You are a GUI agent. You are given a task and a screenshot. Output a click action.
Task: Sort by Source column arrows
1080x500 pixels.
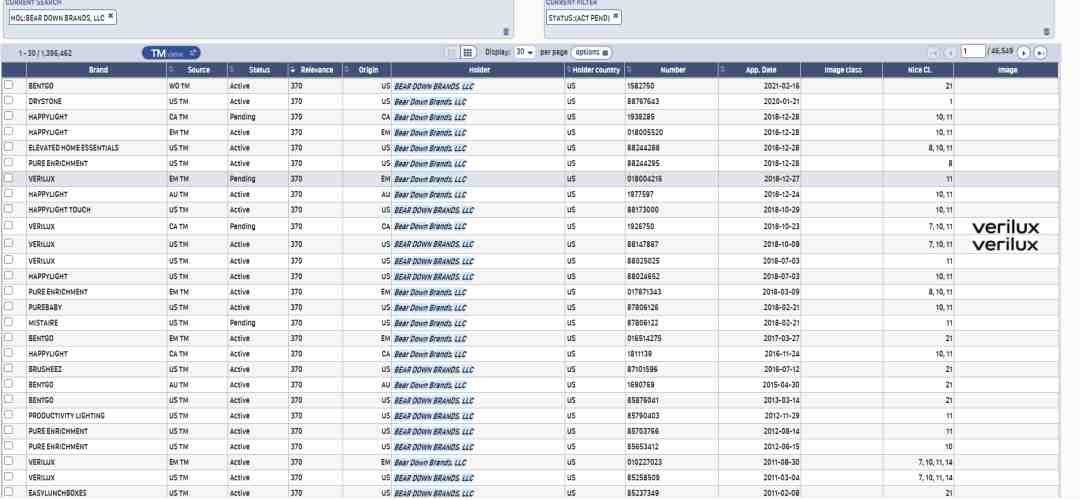pyautogui.click(x=172, y=70)
